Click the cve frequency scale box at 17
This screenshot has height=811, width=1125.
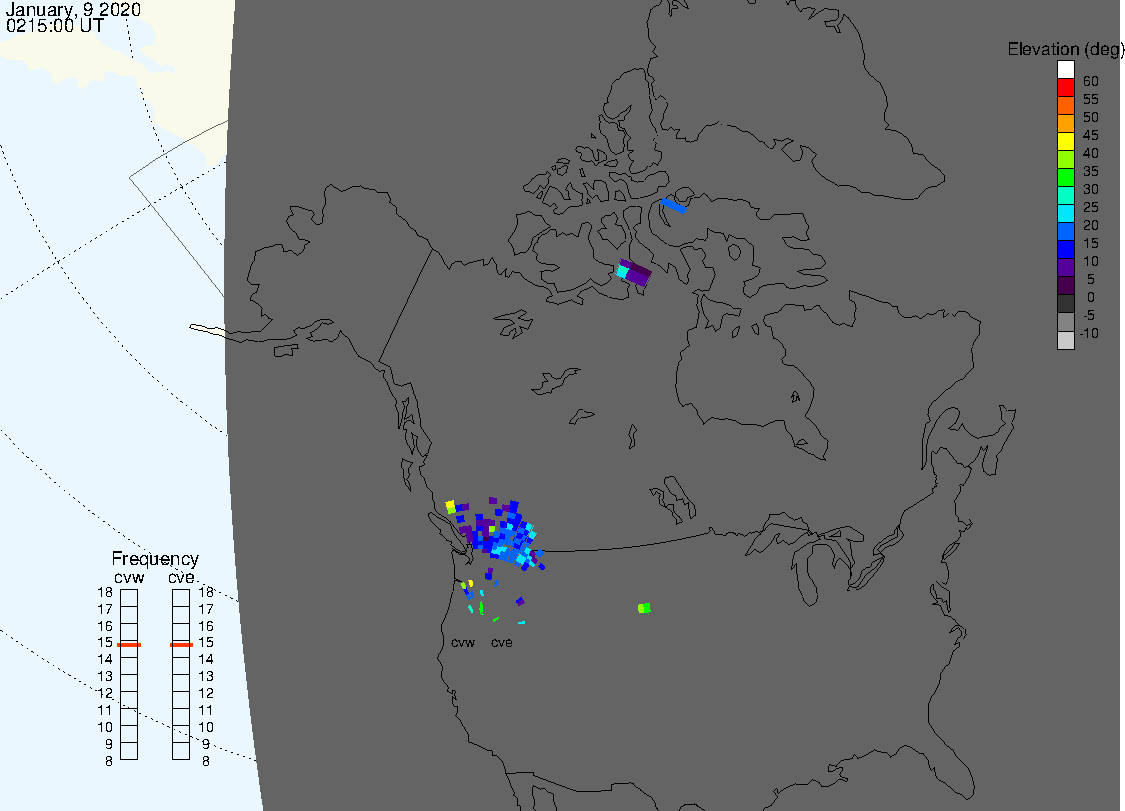(x=181, y=615)
